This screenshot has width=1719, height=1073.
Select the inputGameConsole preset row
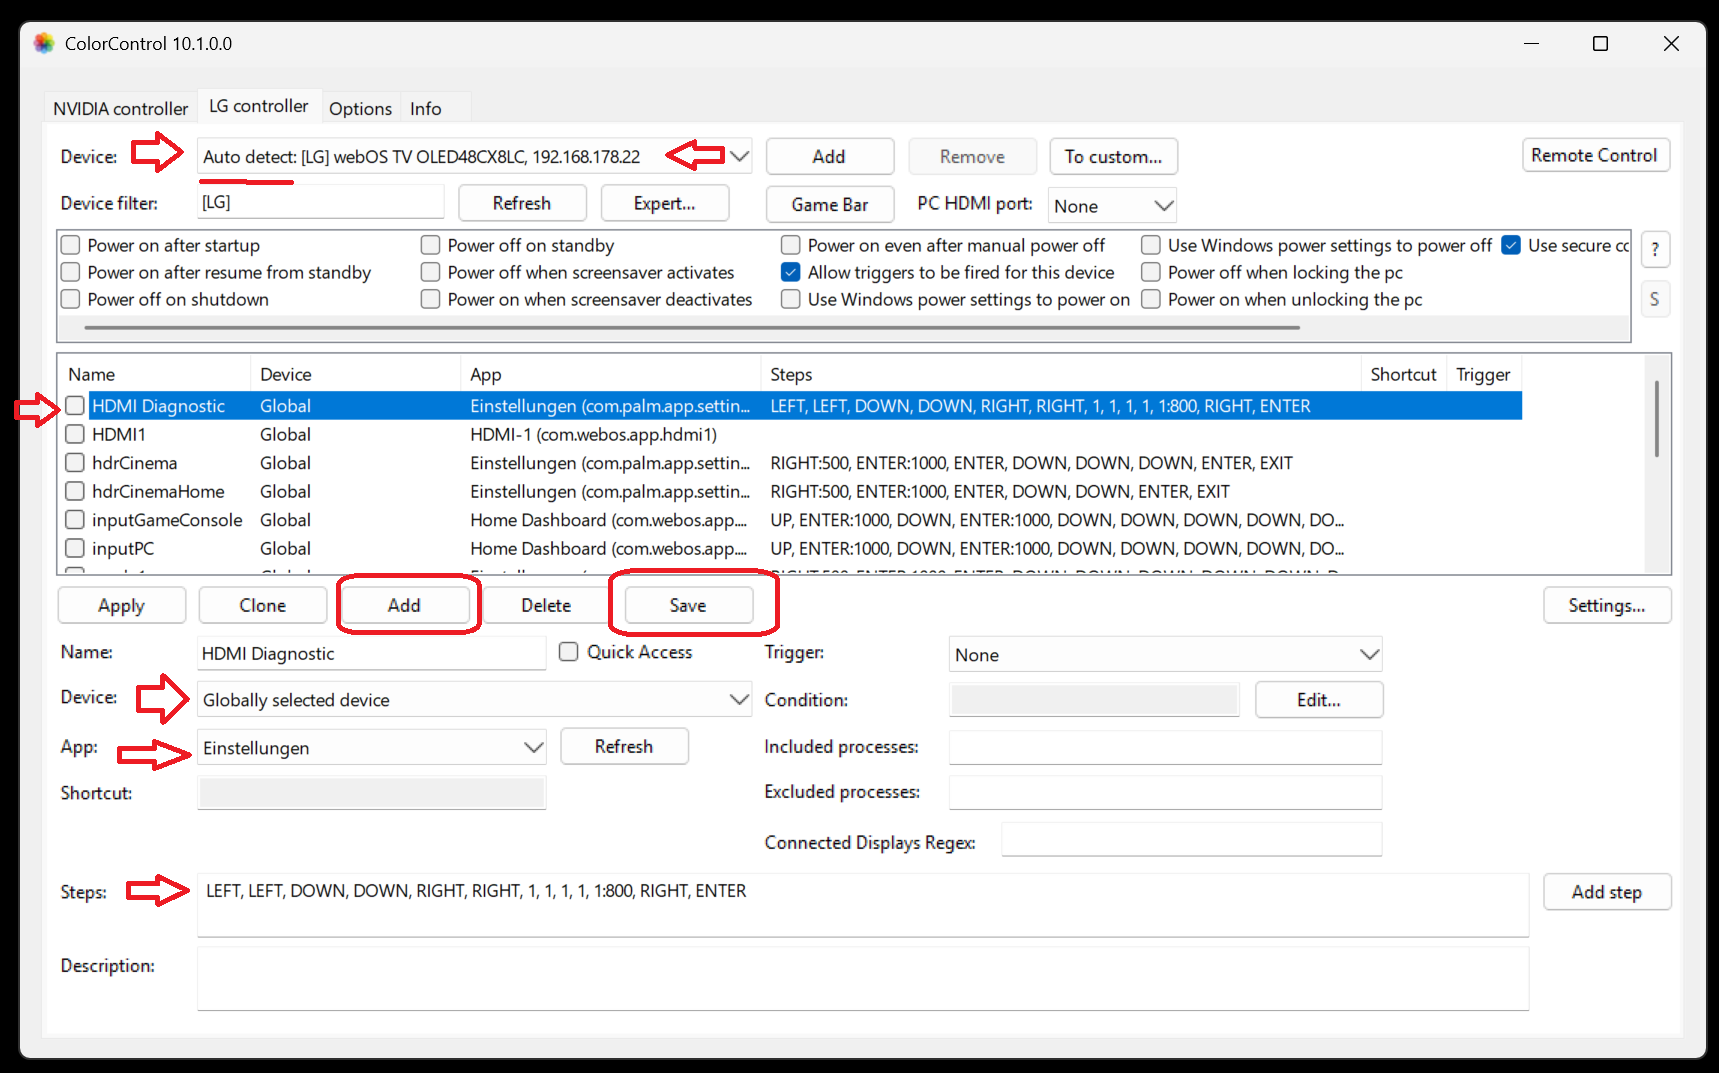(790, 520)
